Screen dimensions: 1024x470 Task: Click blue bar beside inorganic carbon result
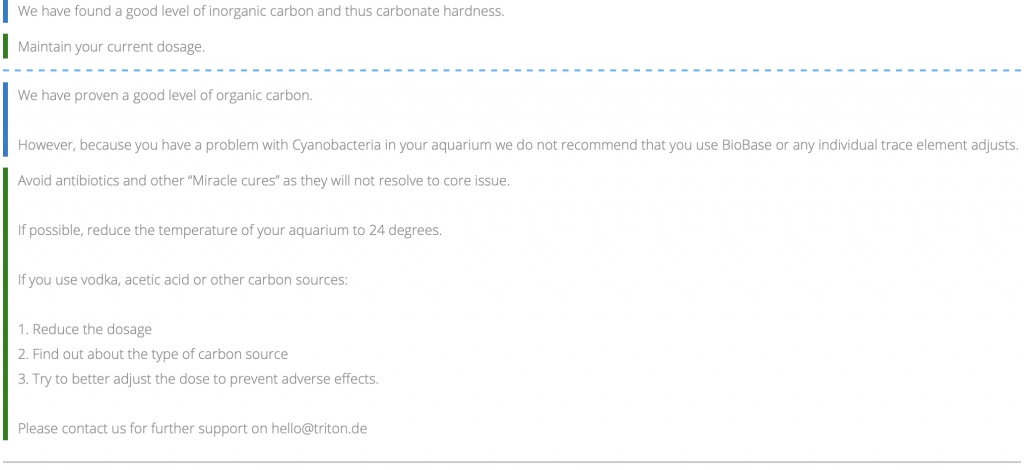pos(5,10)
